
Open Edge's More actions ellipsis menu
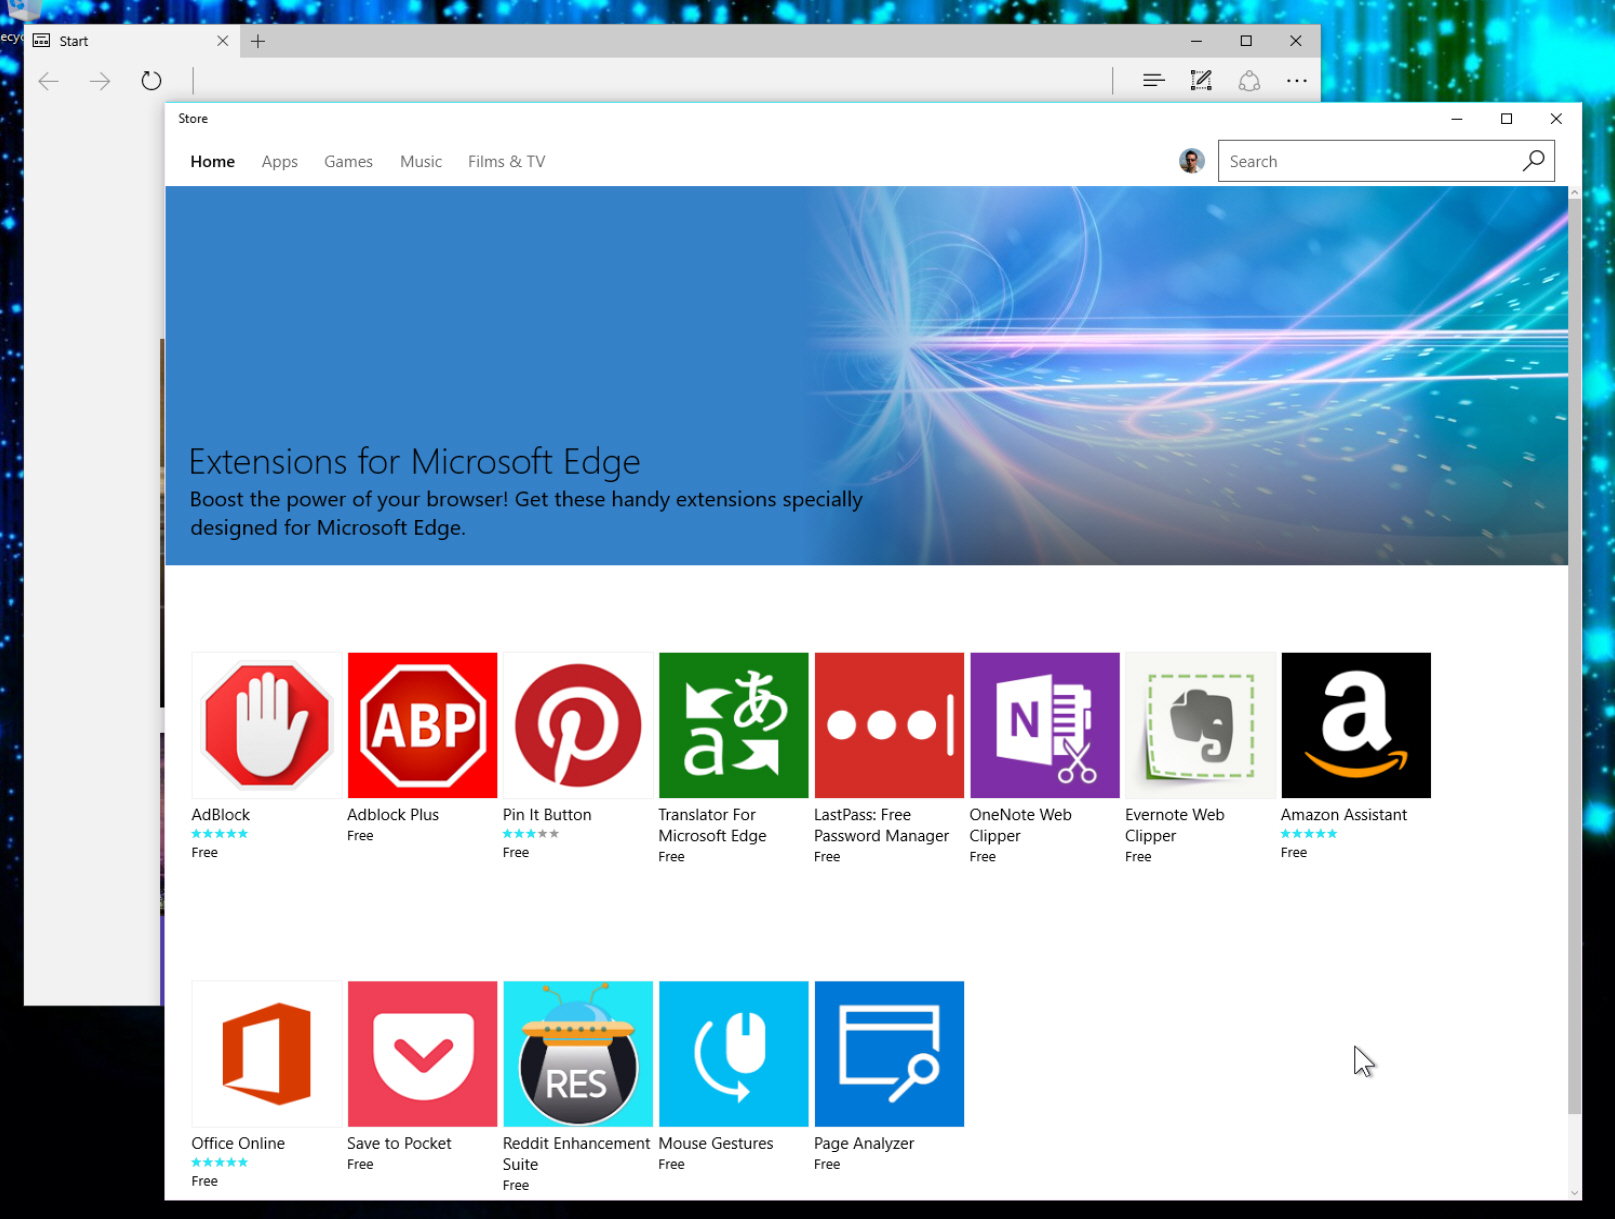pos(1297,81)
